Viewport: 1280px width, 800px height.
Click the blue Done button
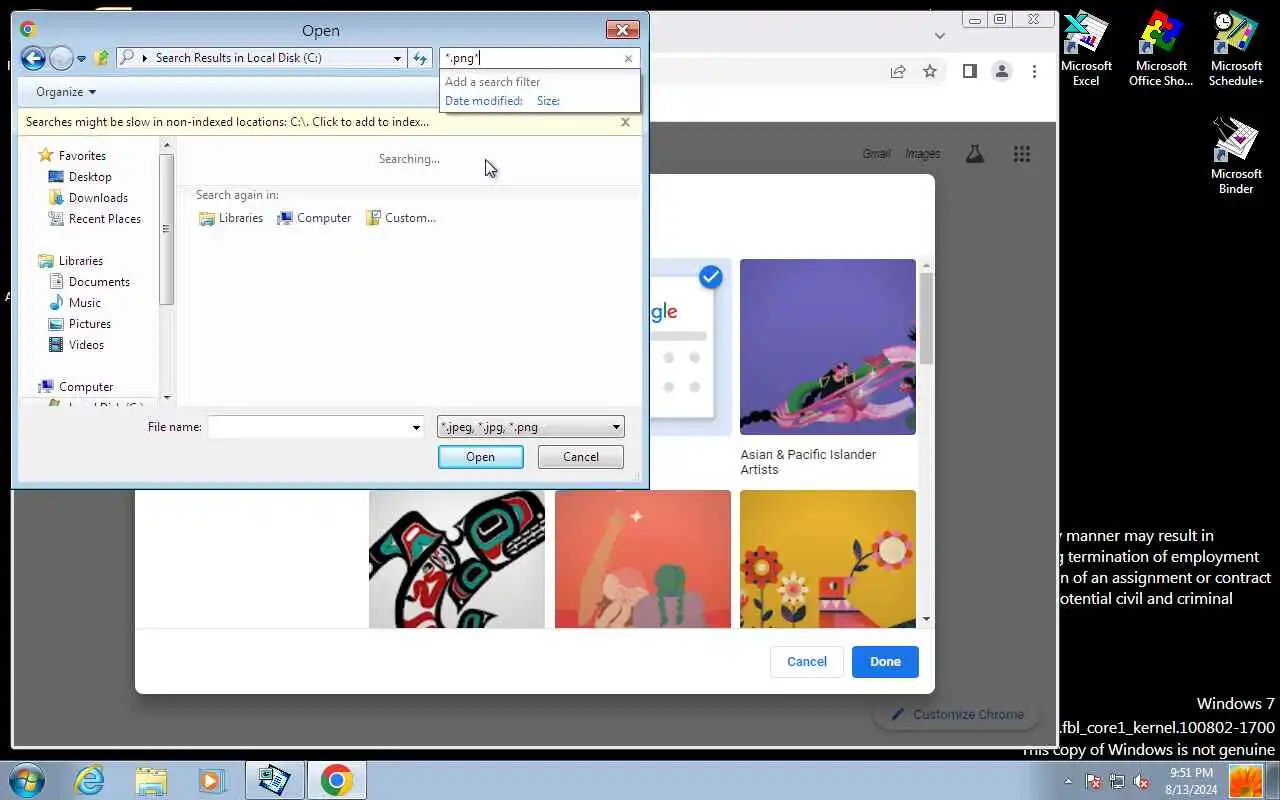click(x=885, y=662)
